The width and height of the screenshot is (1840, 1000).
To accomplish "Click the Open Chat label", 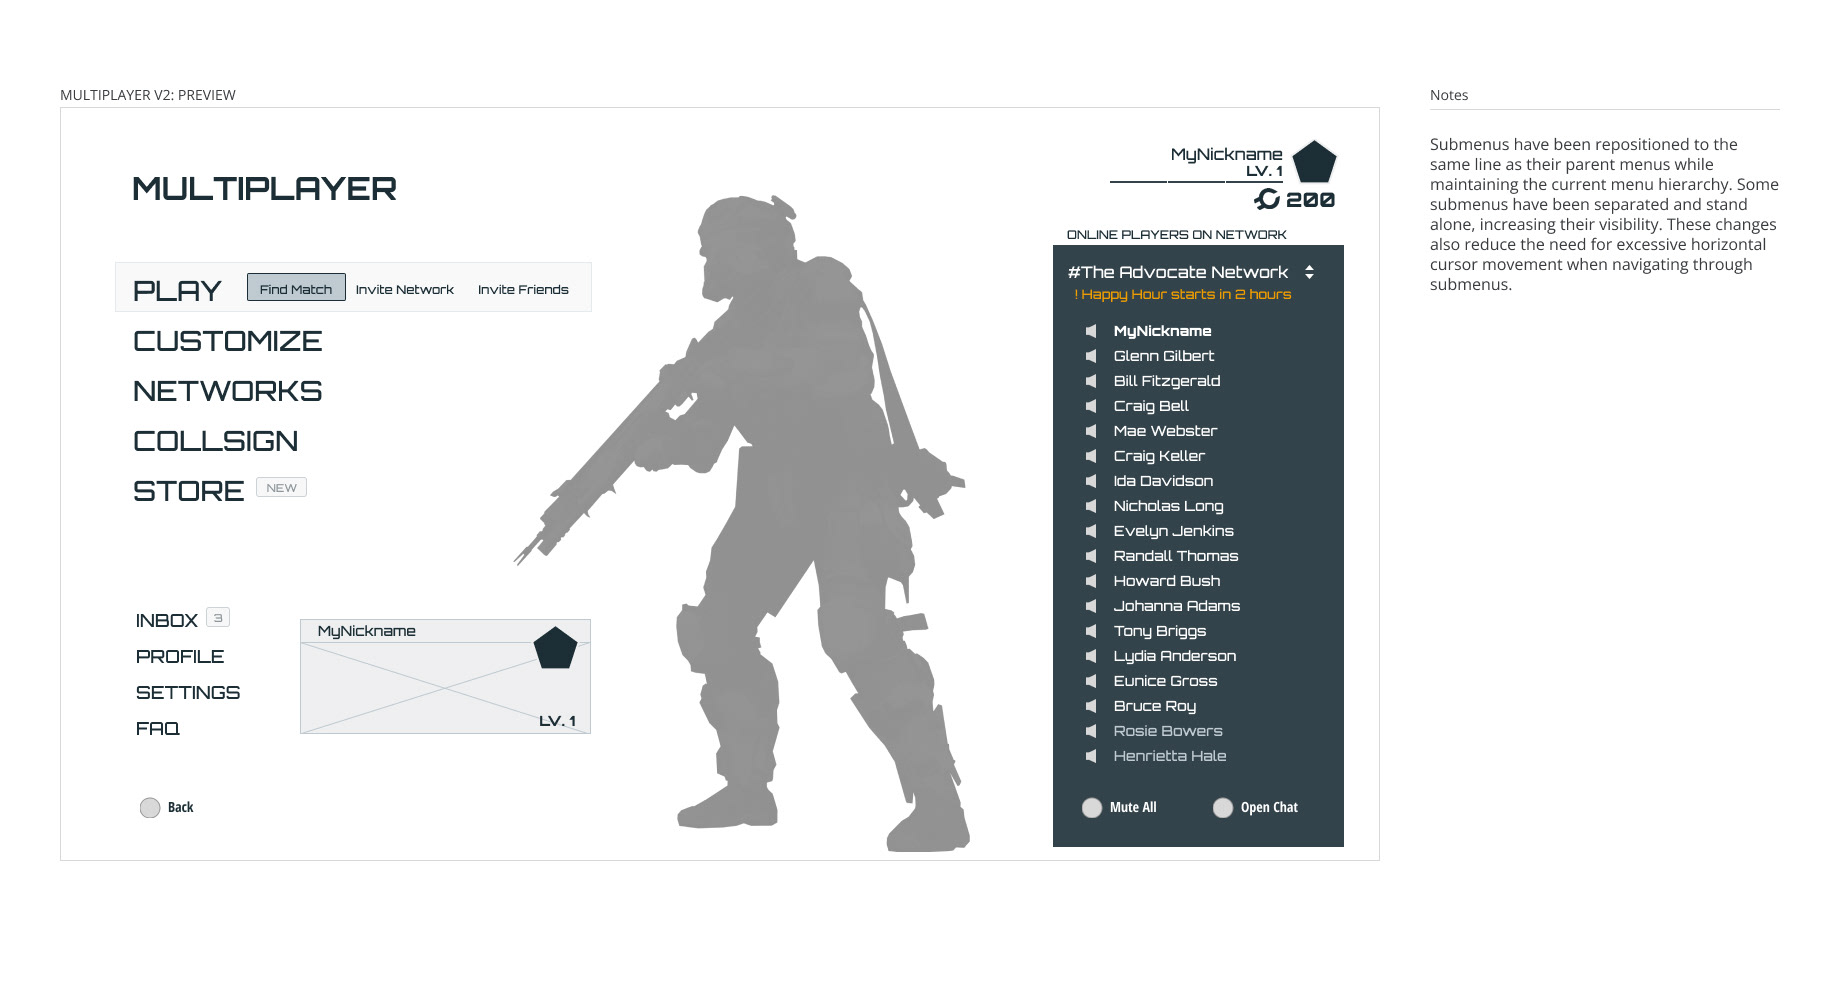I will (1269, 808).
